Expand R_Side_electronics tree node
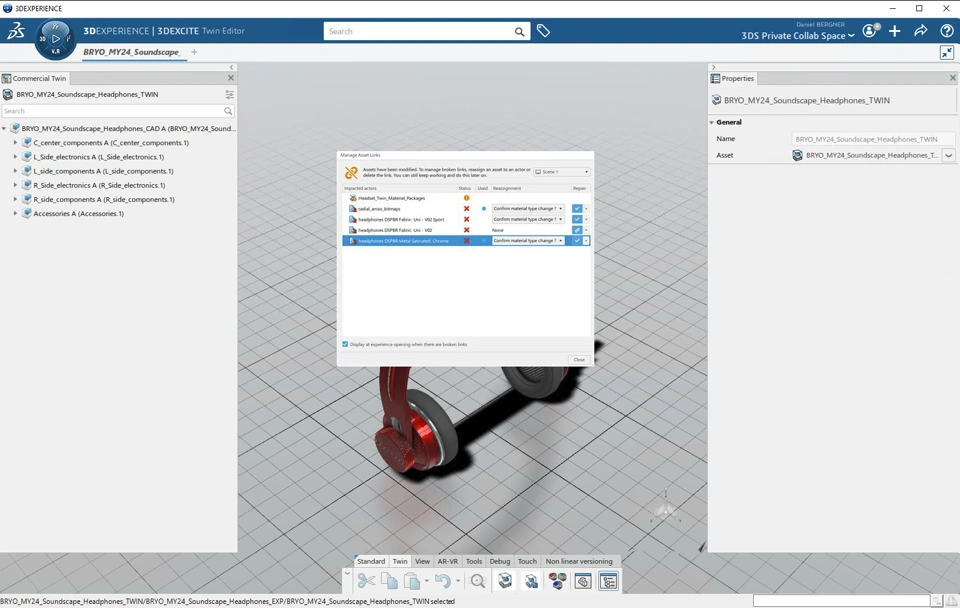The width and height of the screenshot is (960, 608). [x=15, y=185]
